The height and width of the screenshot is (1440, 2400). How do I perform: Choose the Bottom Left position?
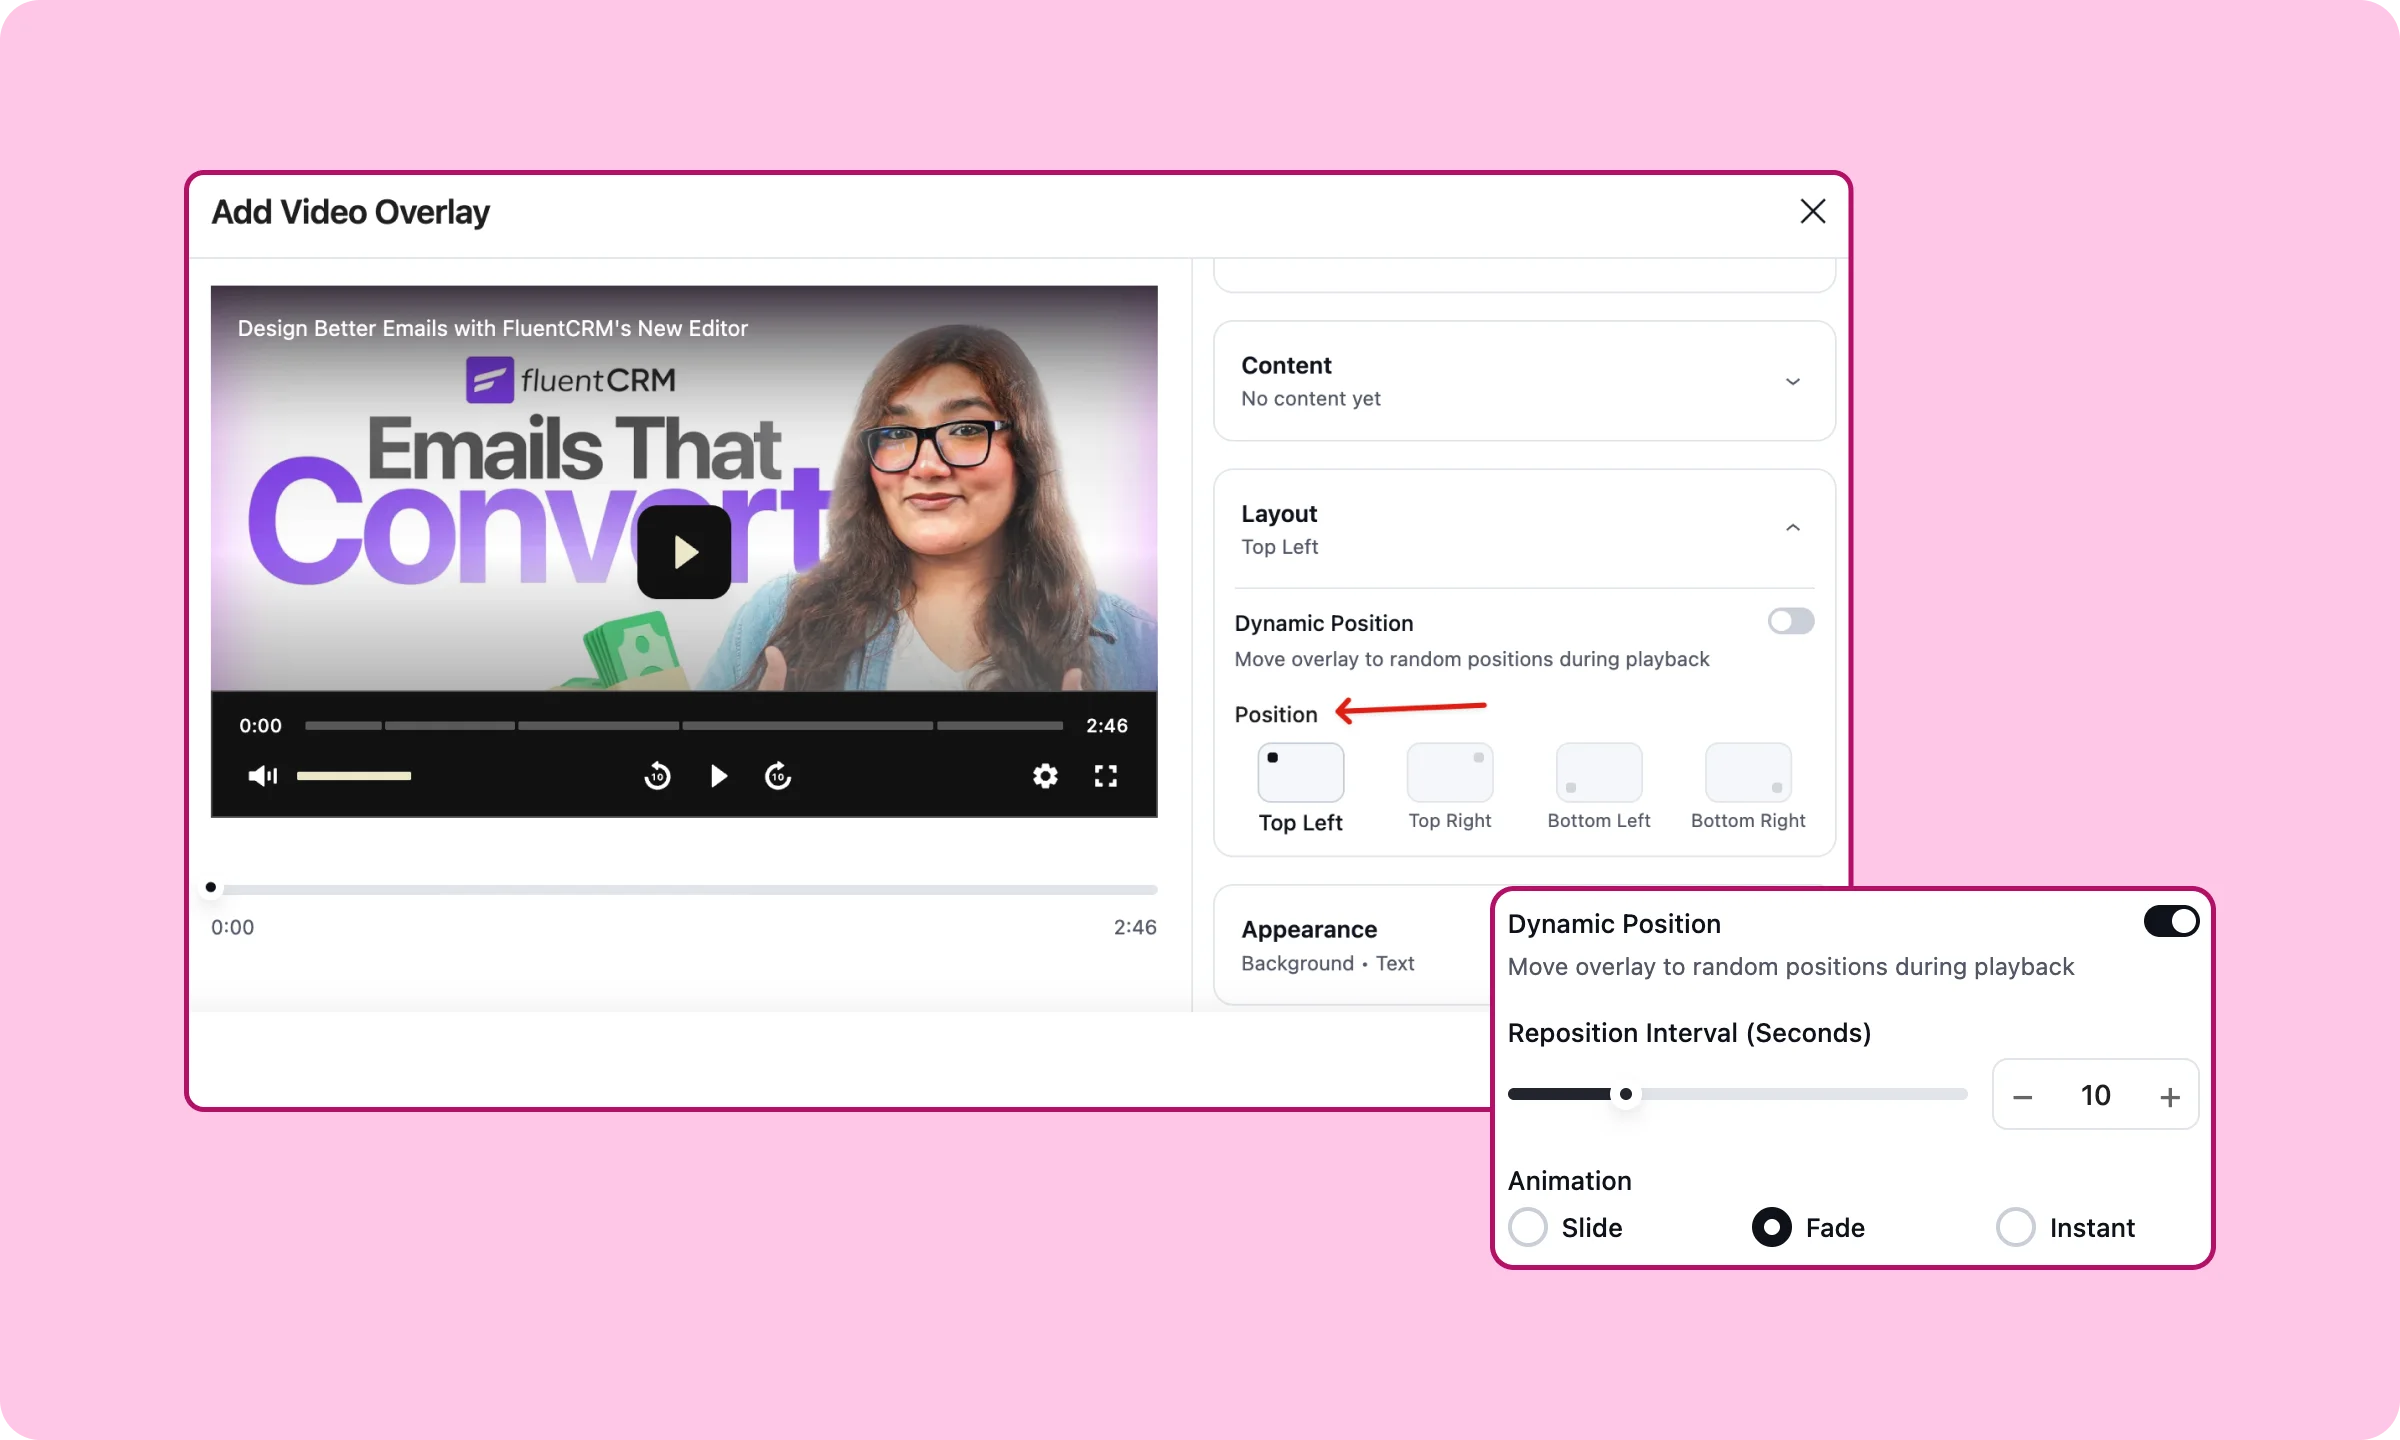pyautogui.click(x=1599, y=787)
